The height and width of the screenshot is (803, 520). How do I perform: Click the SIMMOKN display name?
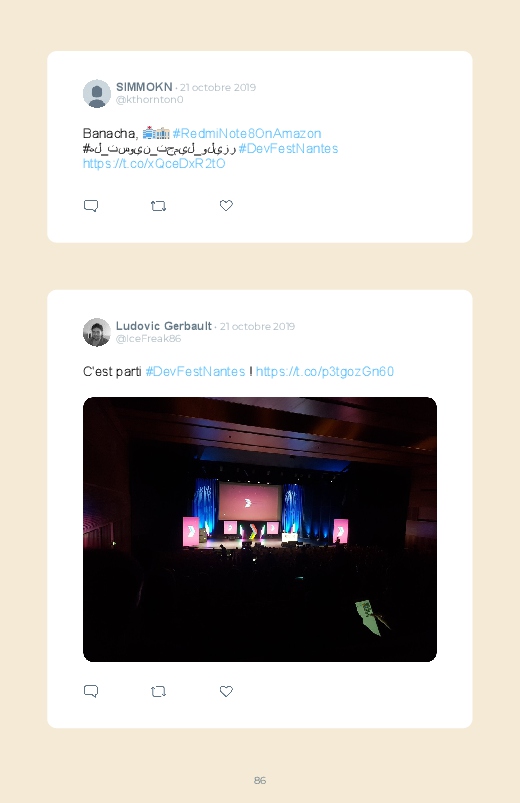click(144, 87)
